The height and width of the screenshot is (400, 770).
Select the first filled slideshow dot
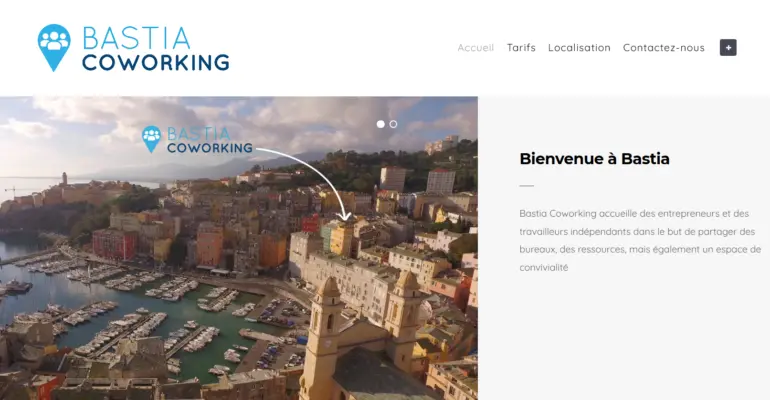(x=381, y=124)
